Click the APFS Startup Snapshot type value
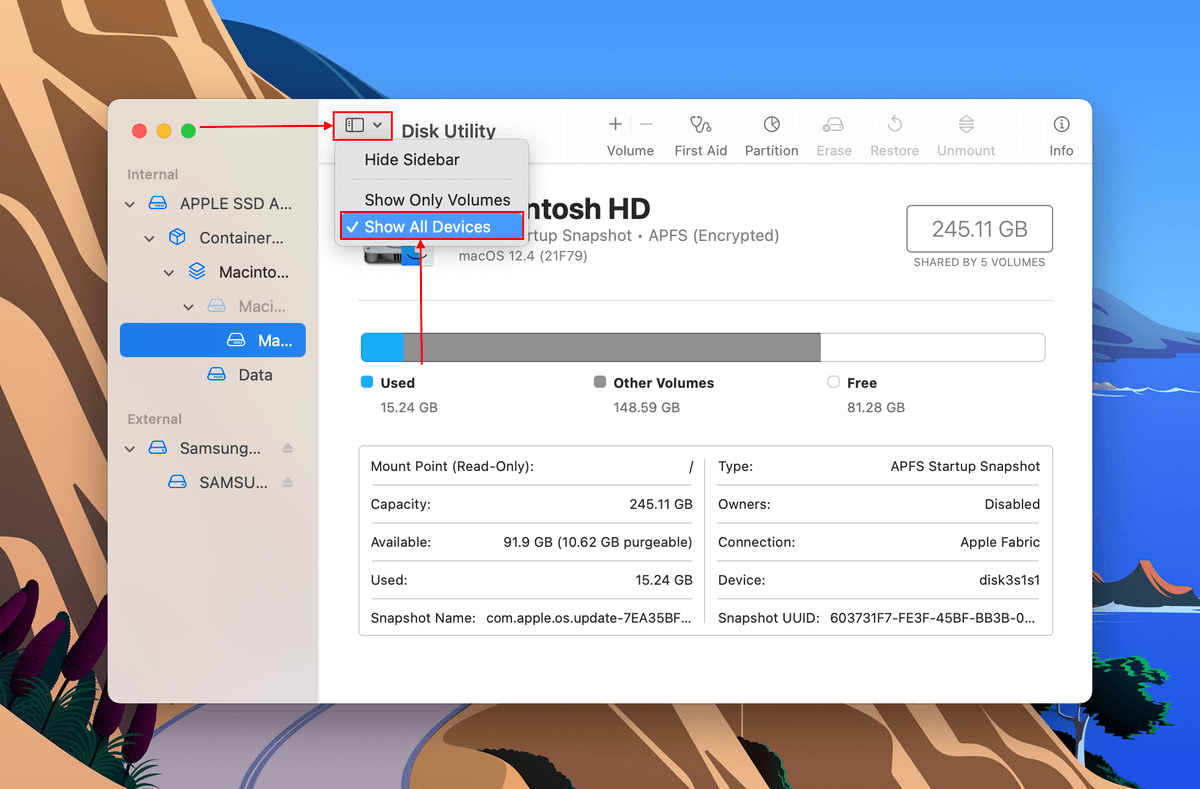Screen dimensions: 1200x789 tap(965, 466)
